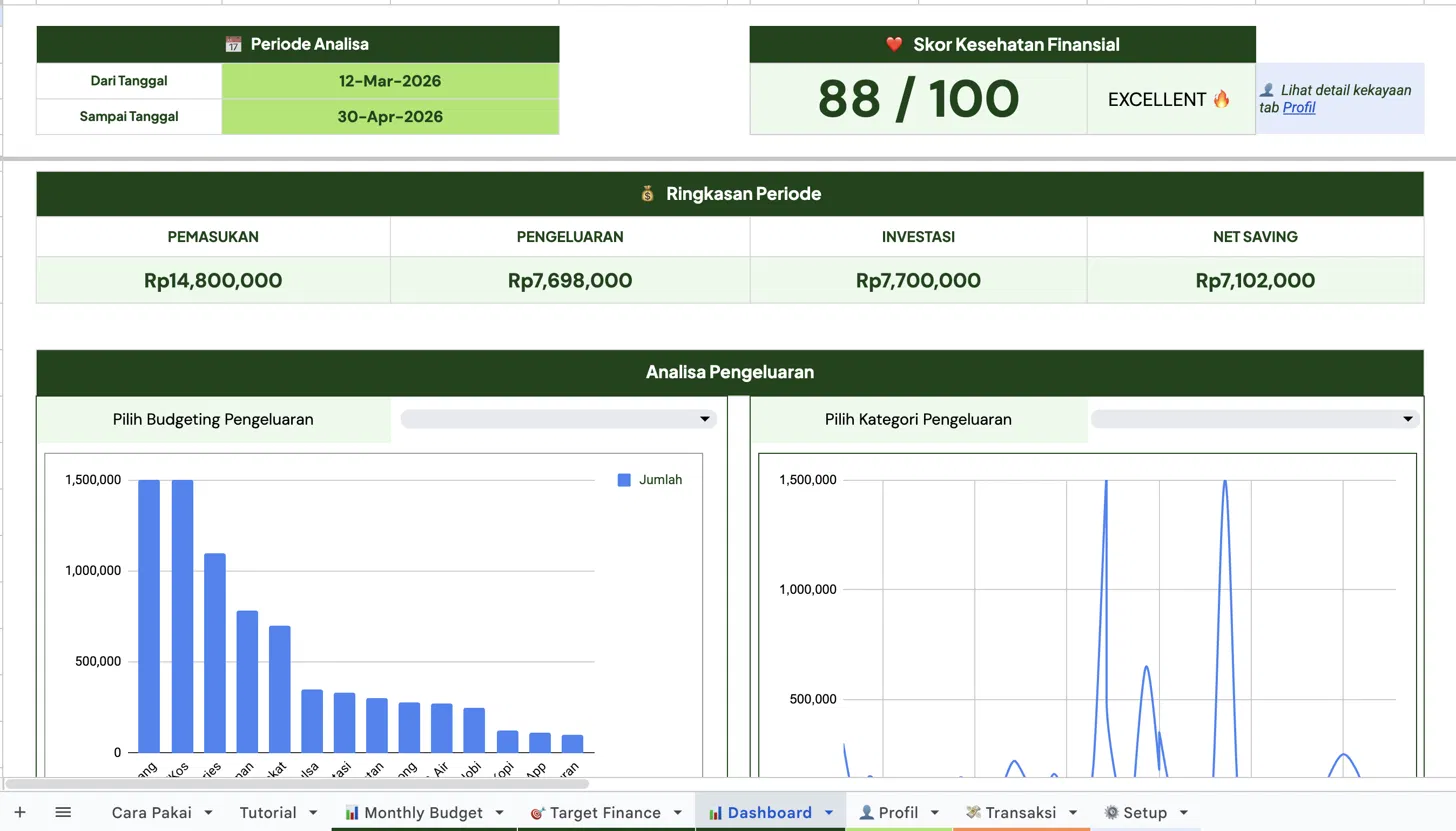Click the Analisa Pengeluaran header
The width and height of the screenshot is (1456, 831).
click(x=730, y=372)
